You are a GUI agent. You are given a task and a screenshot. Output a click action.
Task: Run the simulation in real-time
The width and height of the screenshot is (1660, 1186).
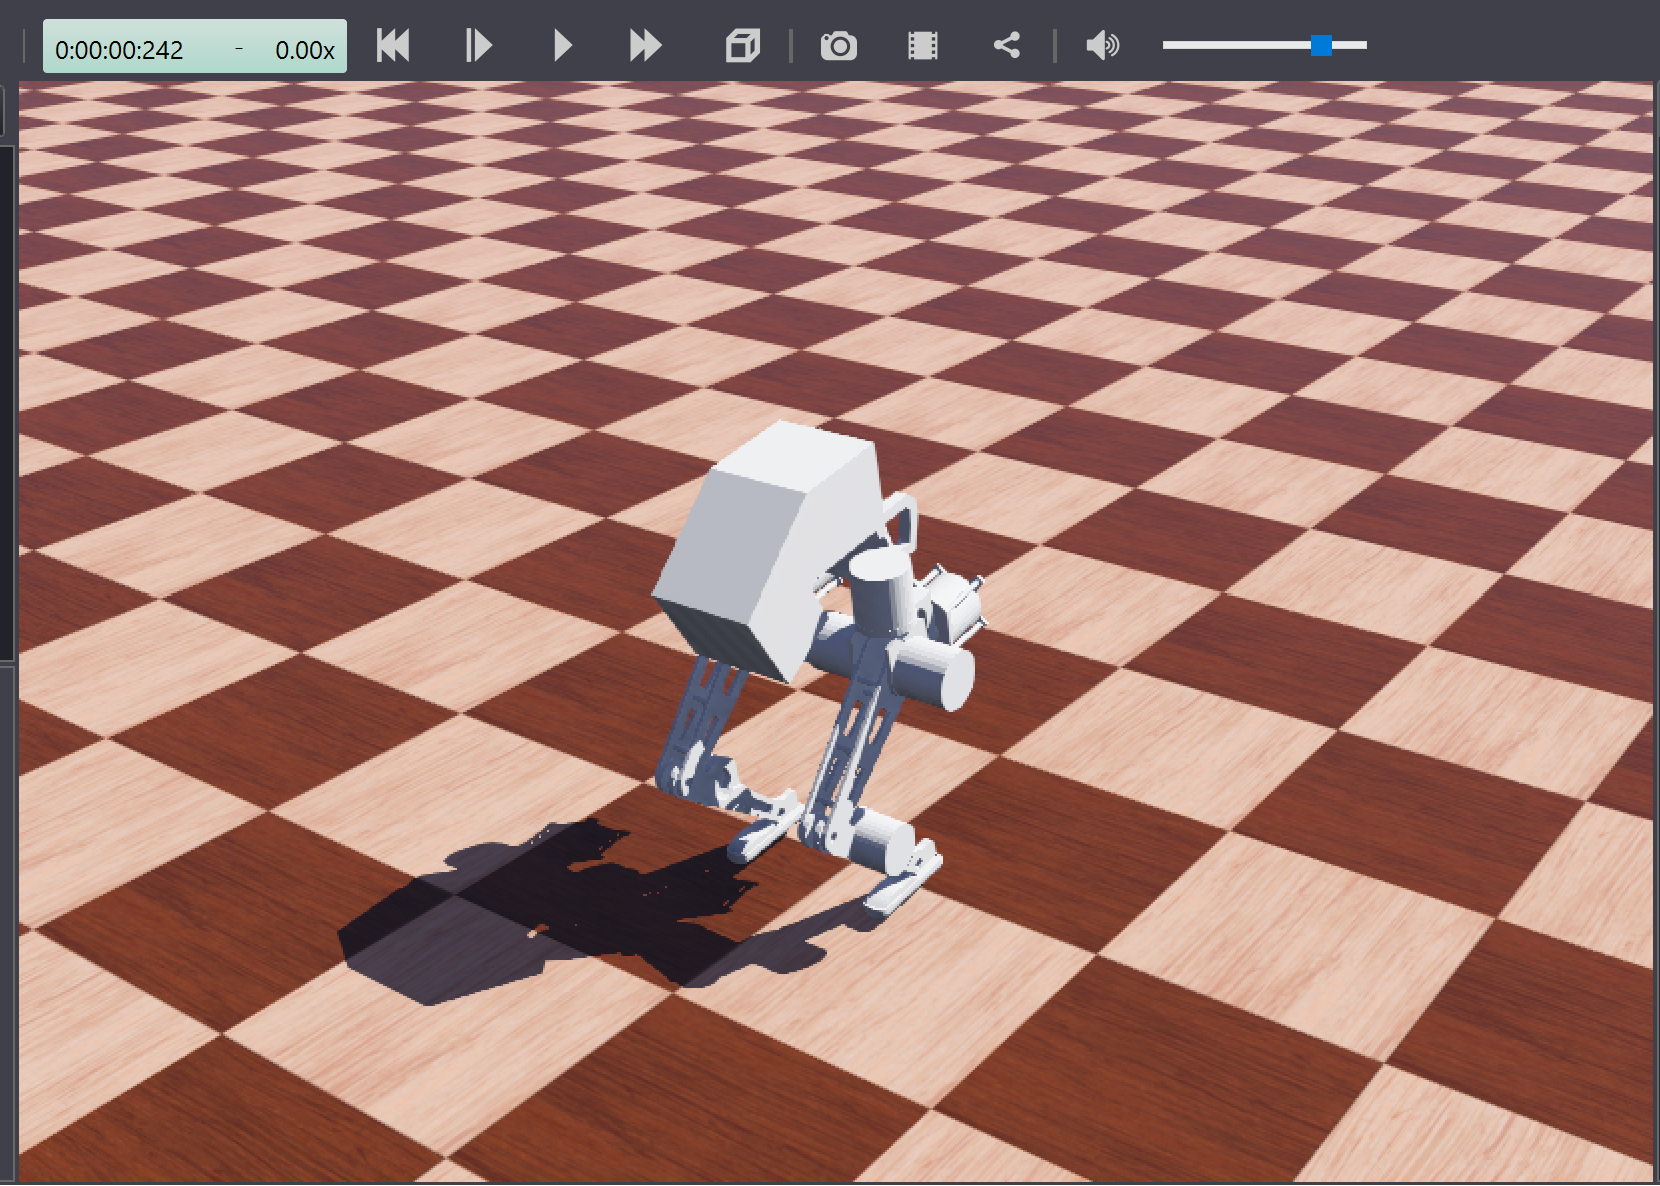pyautogui.click(x=563, y=46)
